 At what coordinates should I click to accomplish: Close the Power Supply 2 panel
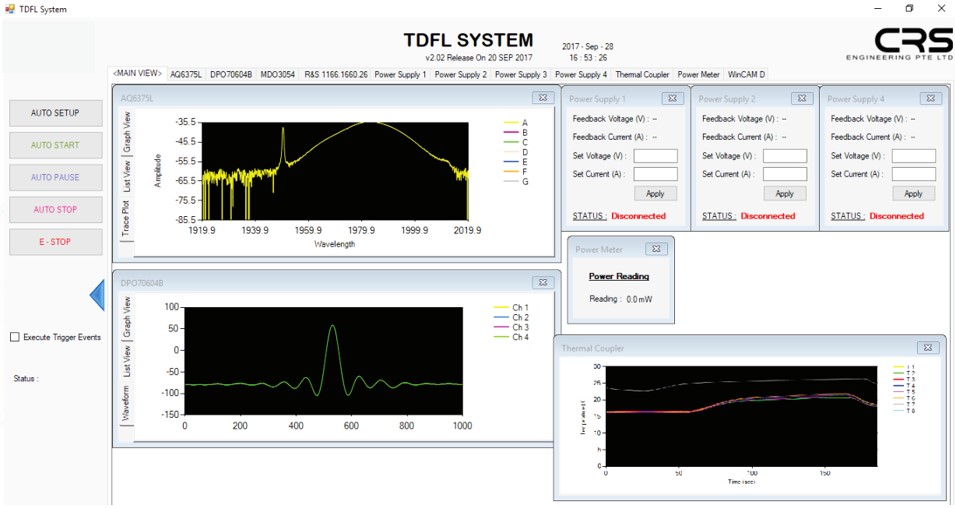coord(800,99)
